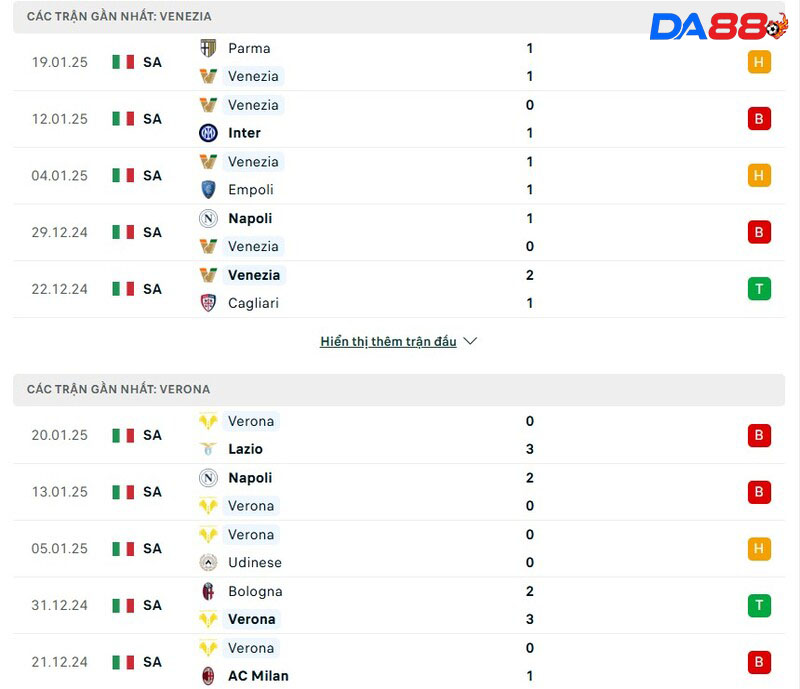Viewport: 800px width, 689px height.
Task: Click the Cagliari club crest
Action: (x=208, y=303)
